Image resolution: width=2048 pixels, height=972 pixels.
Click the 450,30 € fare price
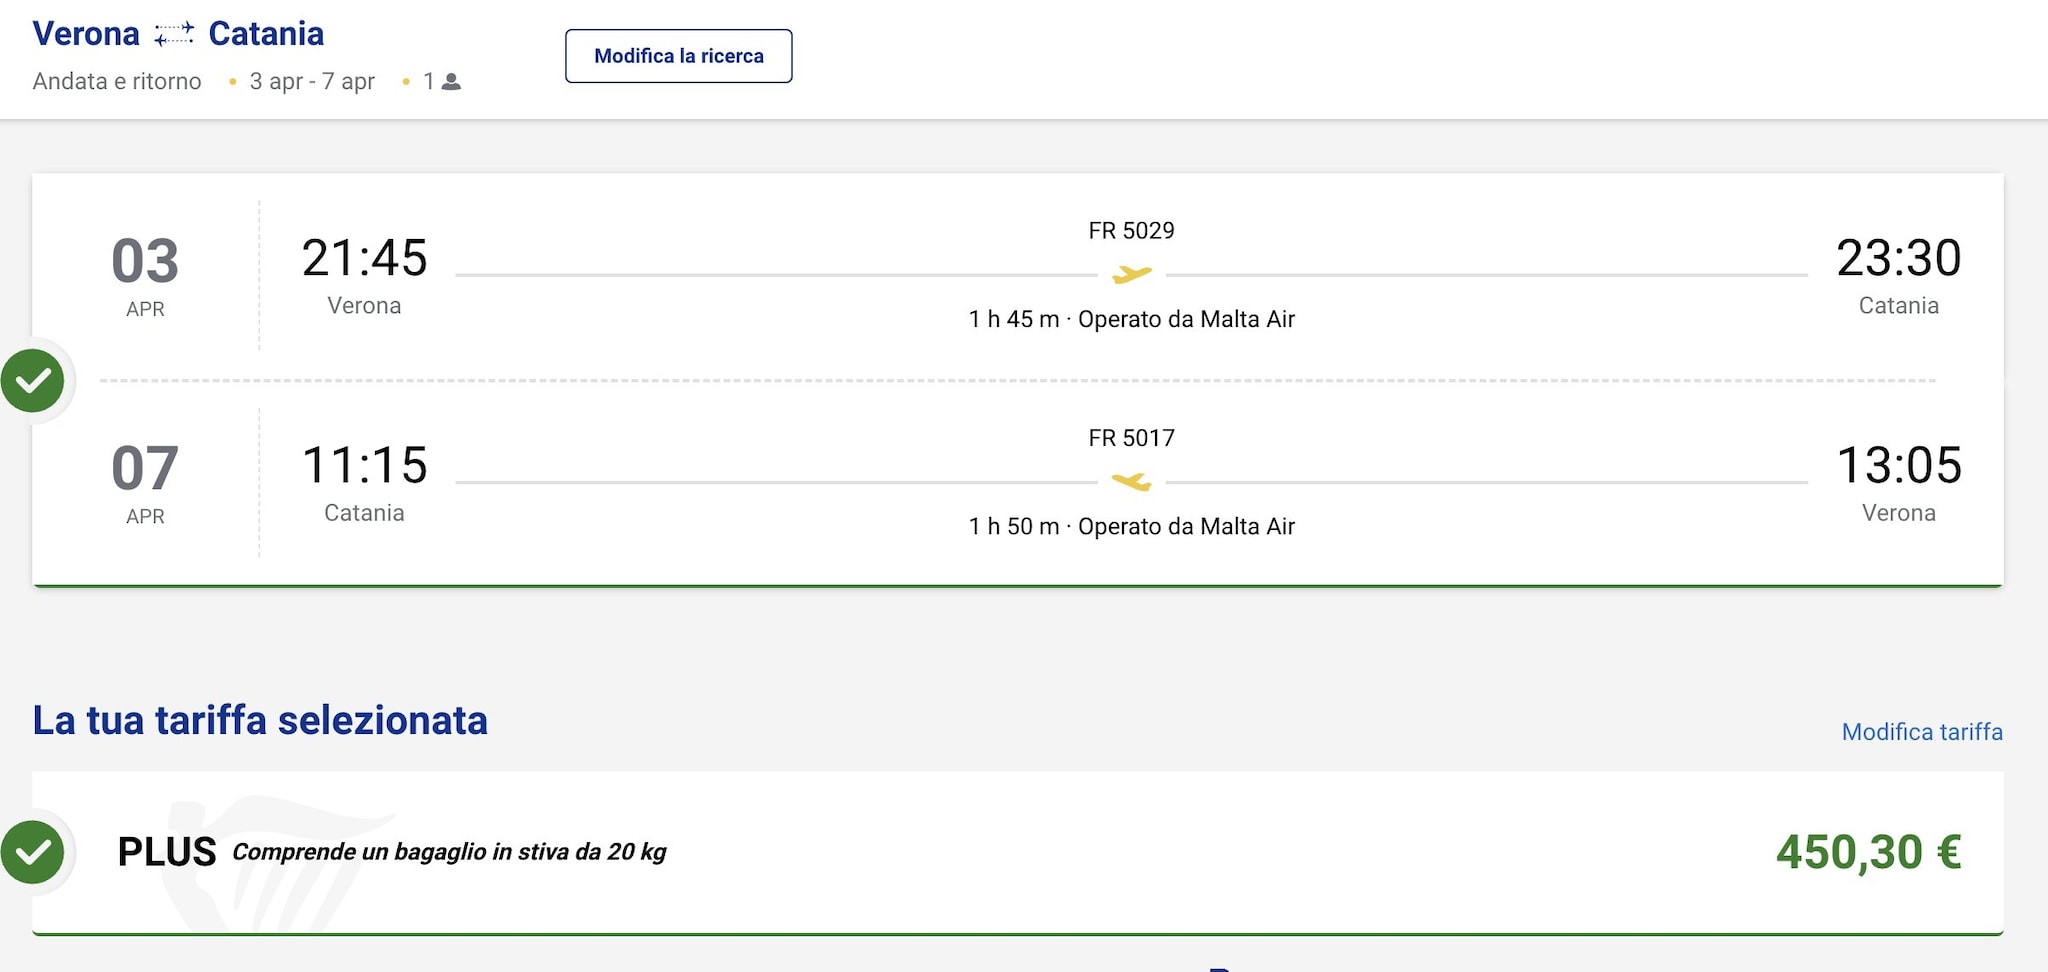[1867, 852]
